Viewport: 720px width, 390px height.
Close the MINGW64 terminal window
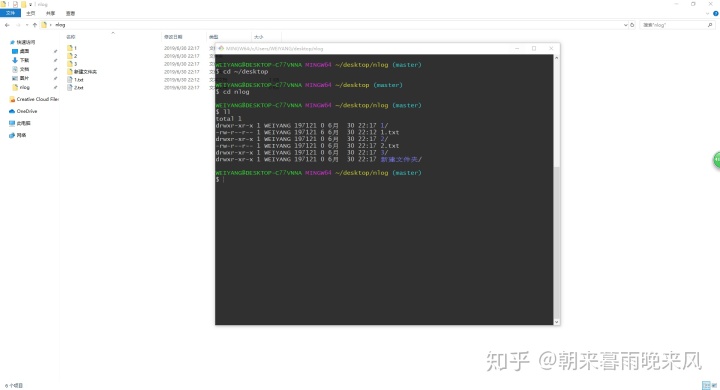click(551, 48)
